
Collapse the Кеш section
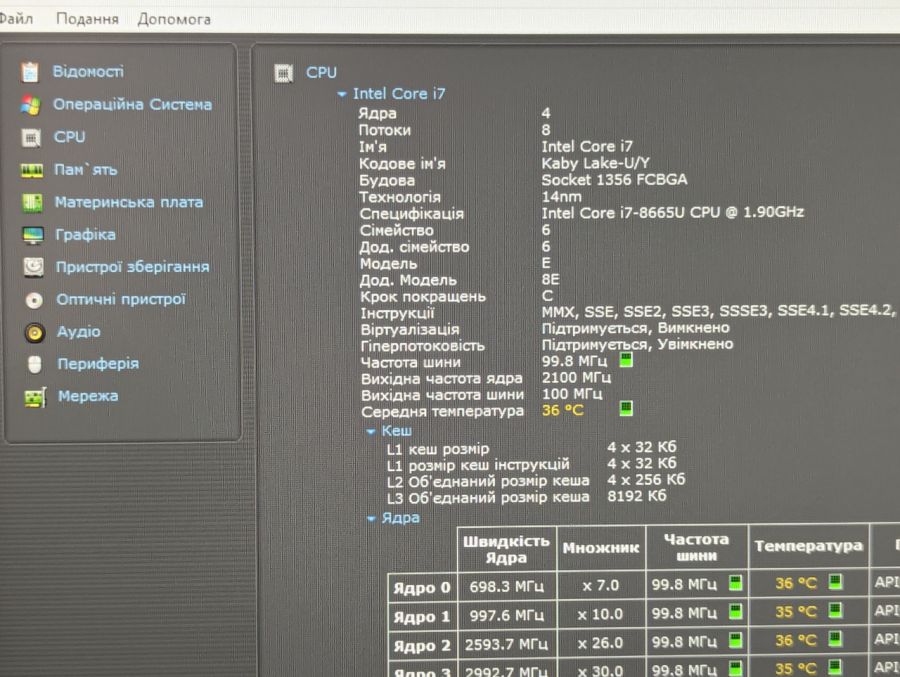(371, 431)
